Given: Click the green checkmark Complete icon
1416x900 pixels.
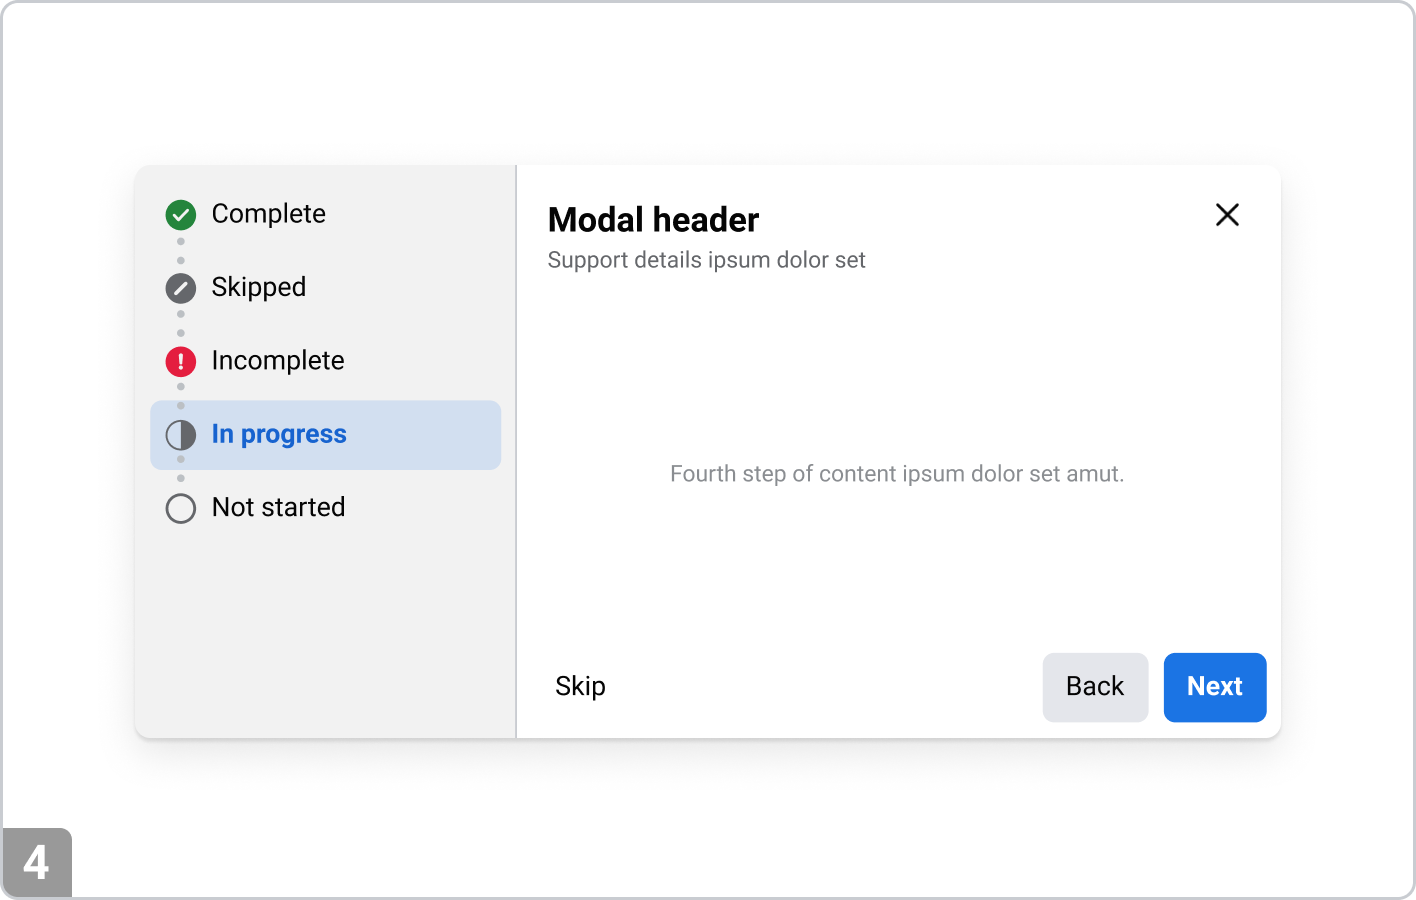Looking at the screenshot, I should [x=181, y=214].
